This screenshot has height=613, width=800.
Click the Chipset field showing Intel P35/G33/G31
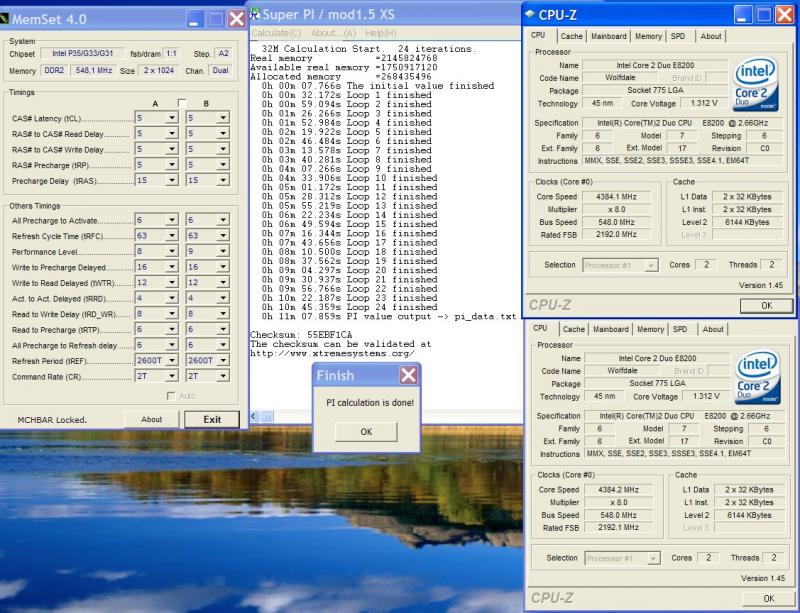click(82, 54)
